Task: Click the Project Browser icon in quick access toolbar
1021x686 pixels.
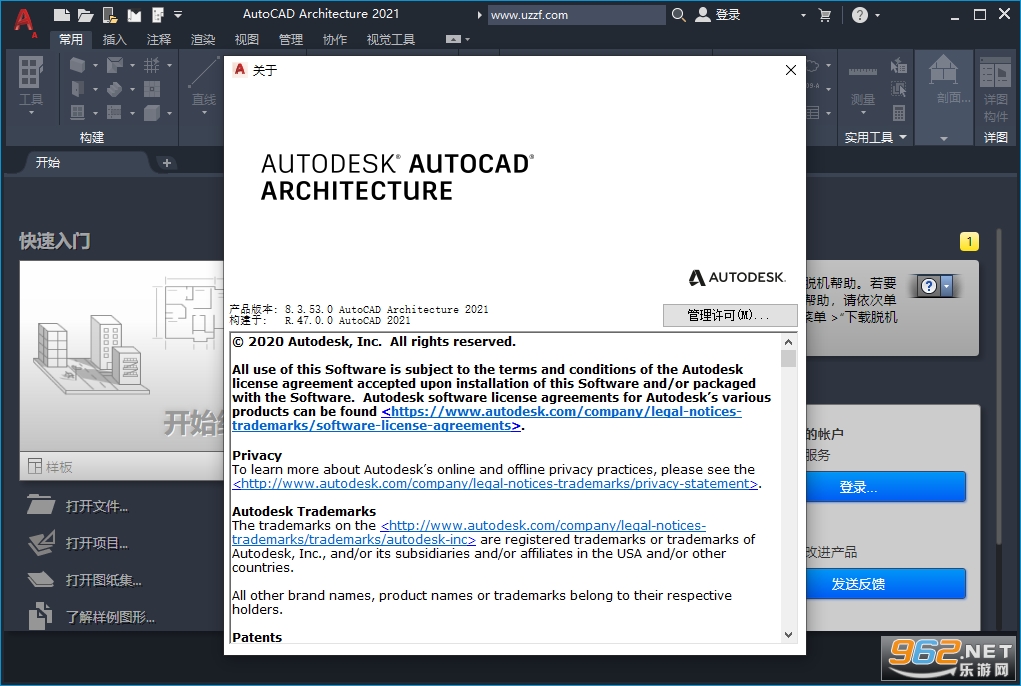Action: point(158,14)
